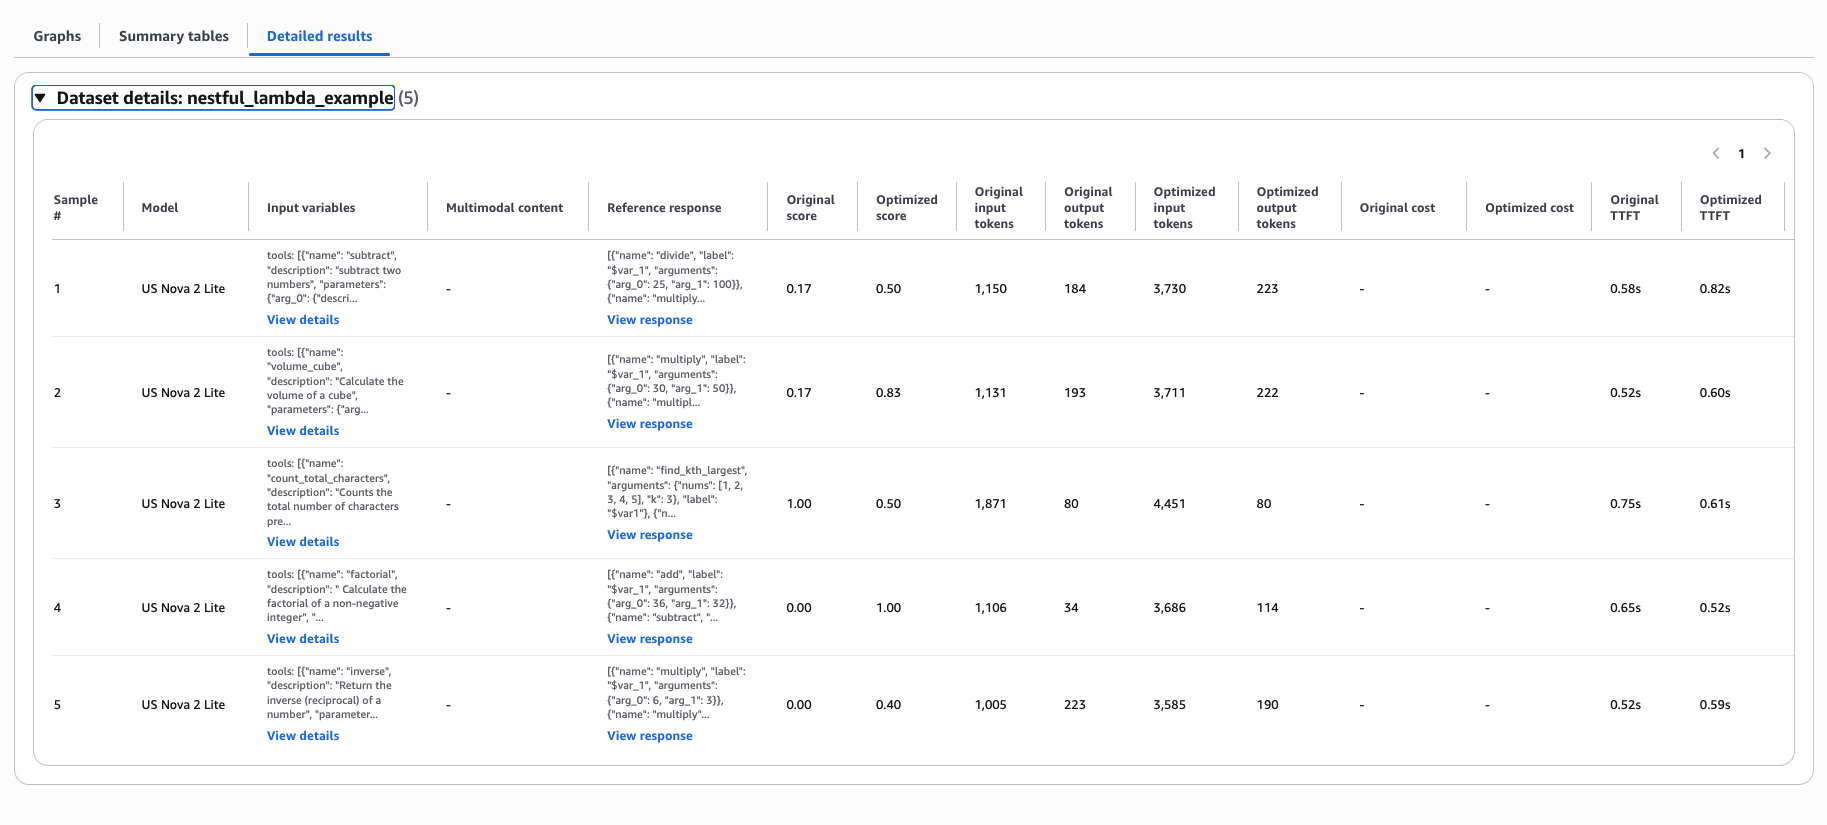Click US Nova 2 Lite in sample 5 row
This screenshot has height=825, width=1827.
pos(183,705)
